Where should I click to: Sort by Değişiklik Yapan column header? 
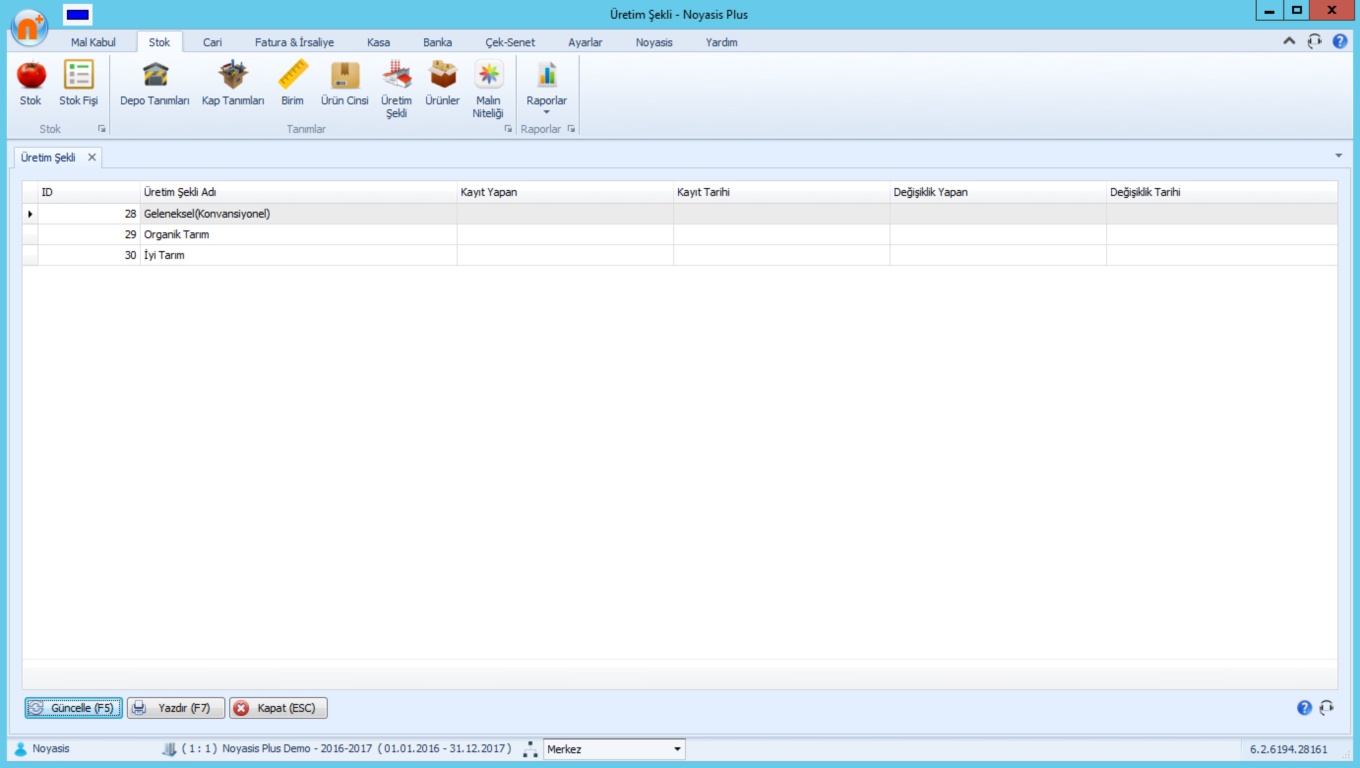click(x=998, y=192)
